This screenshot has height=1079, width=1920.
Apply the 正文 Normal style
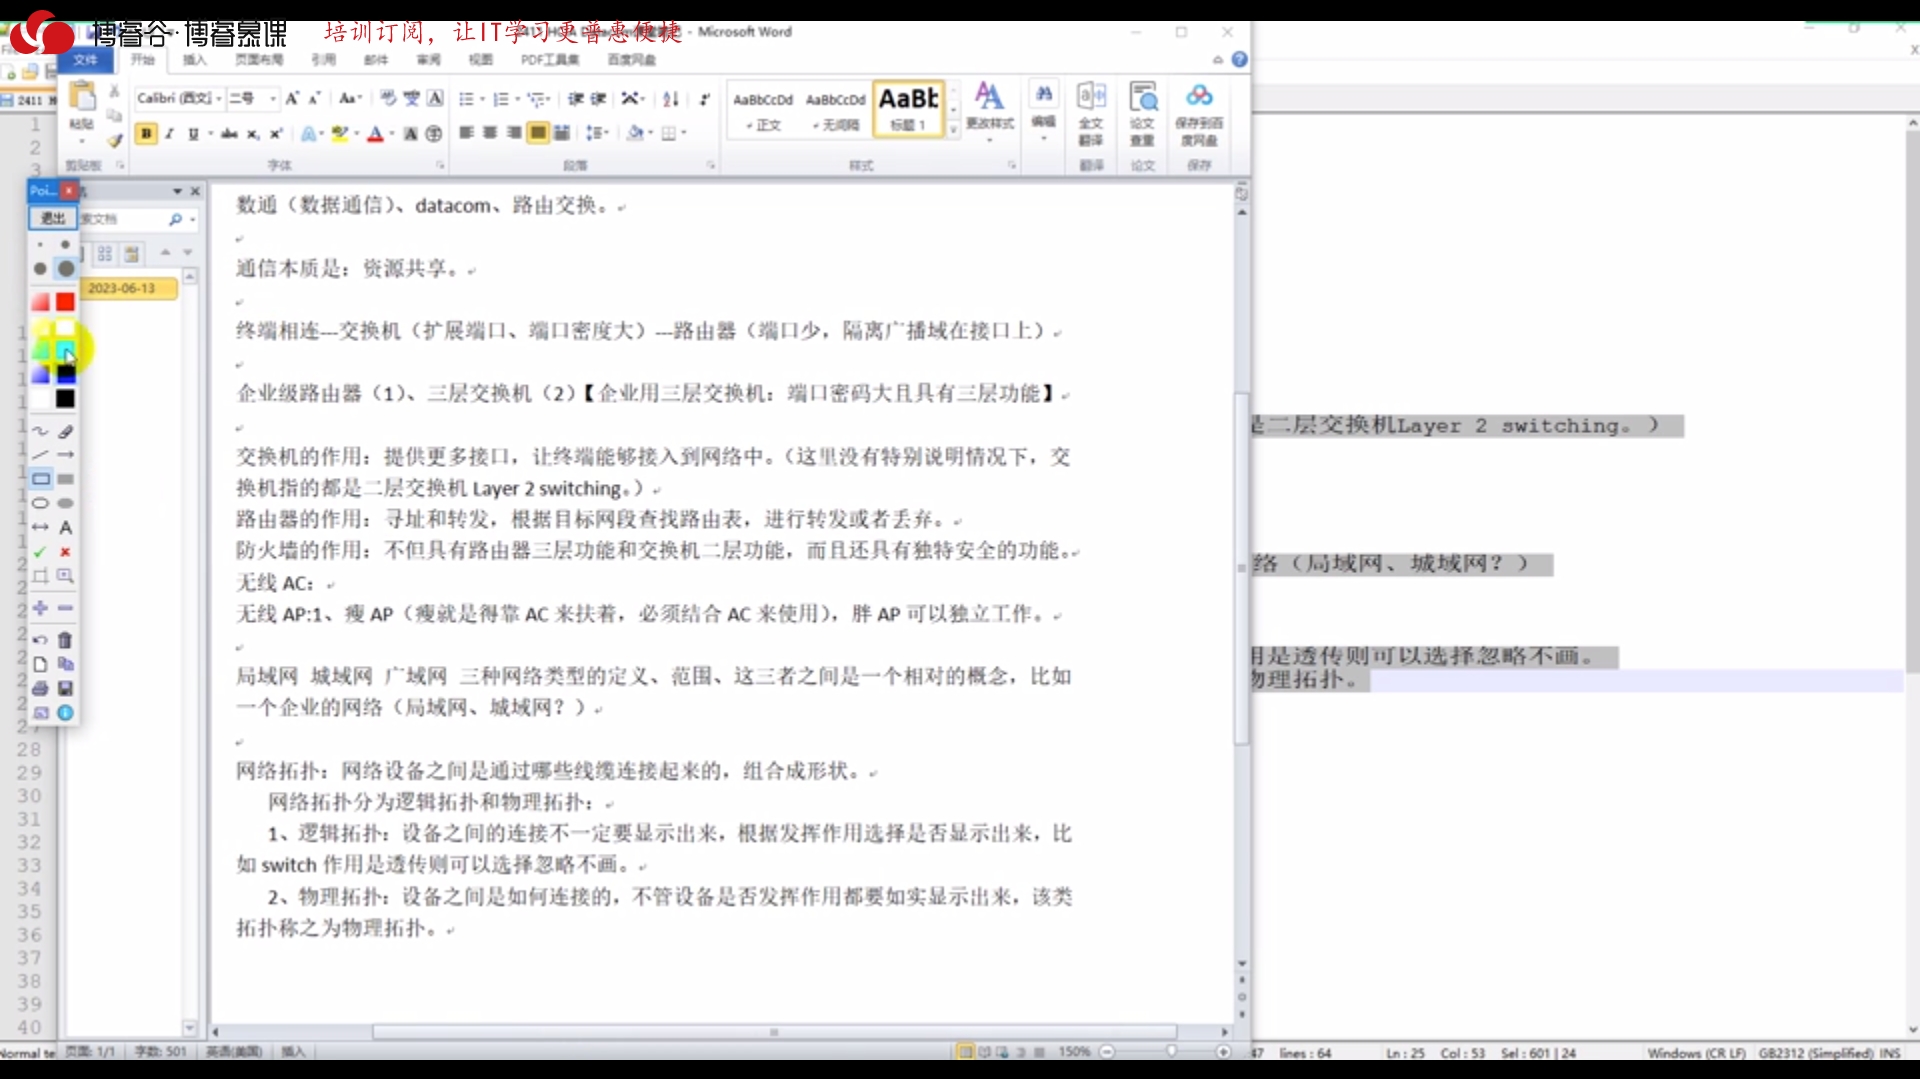[763, 110]
